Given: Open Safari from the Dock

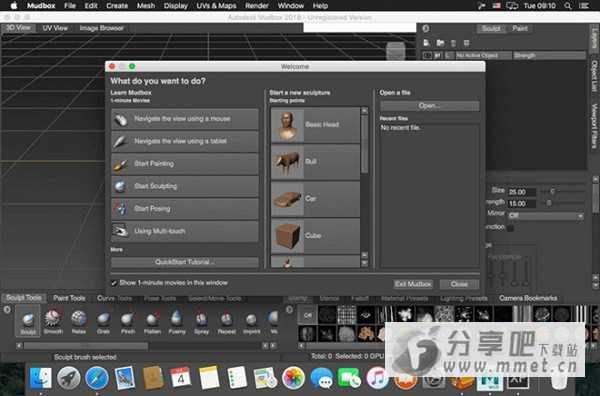Looking at the screenshot, I should (x=96, y=378).
